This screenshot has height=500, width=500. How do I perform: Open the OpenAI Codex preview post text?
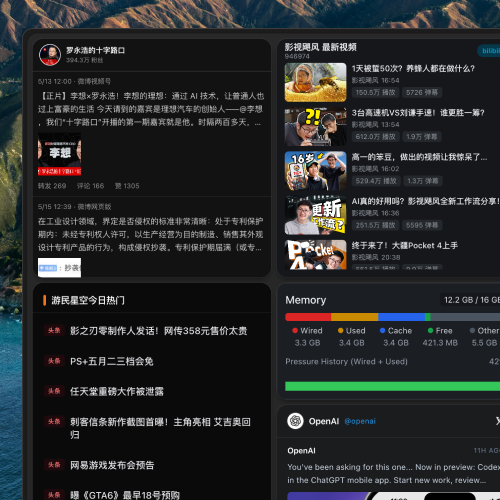click(x=394, y=473)
